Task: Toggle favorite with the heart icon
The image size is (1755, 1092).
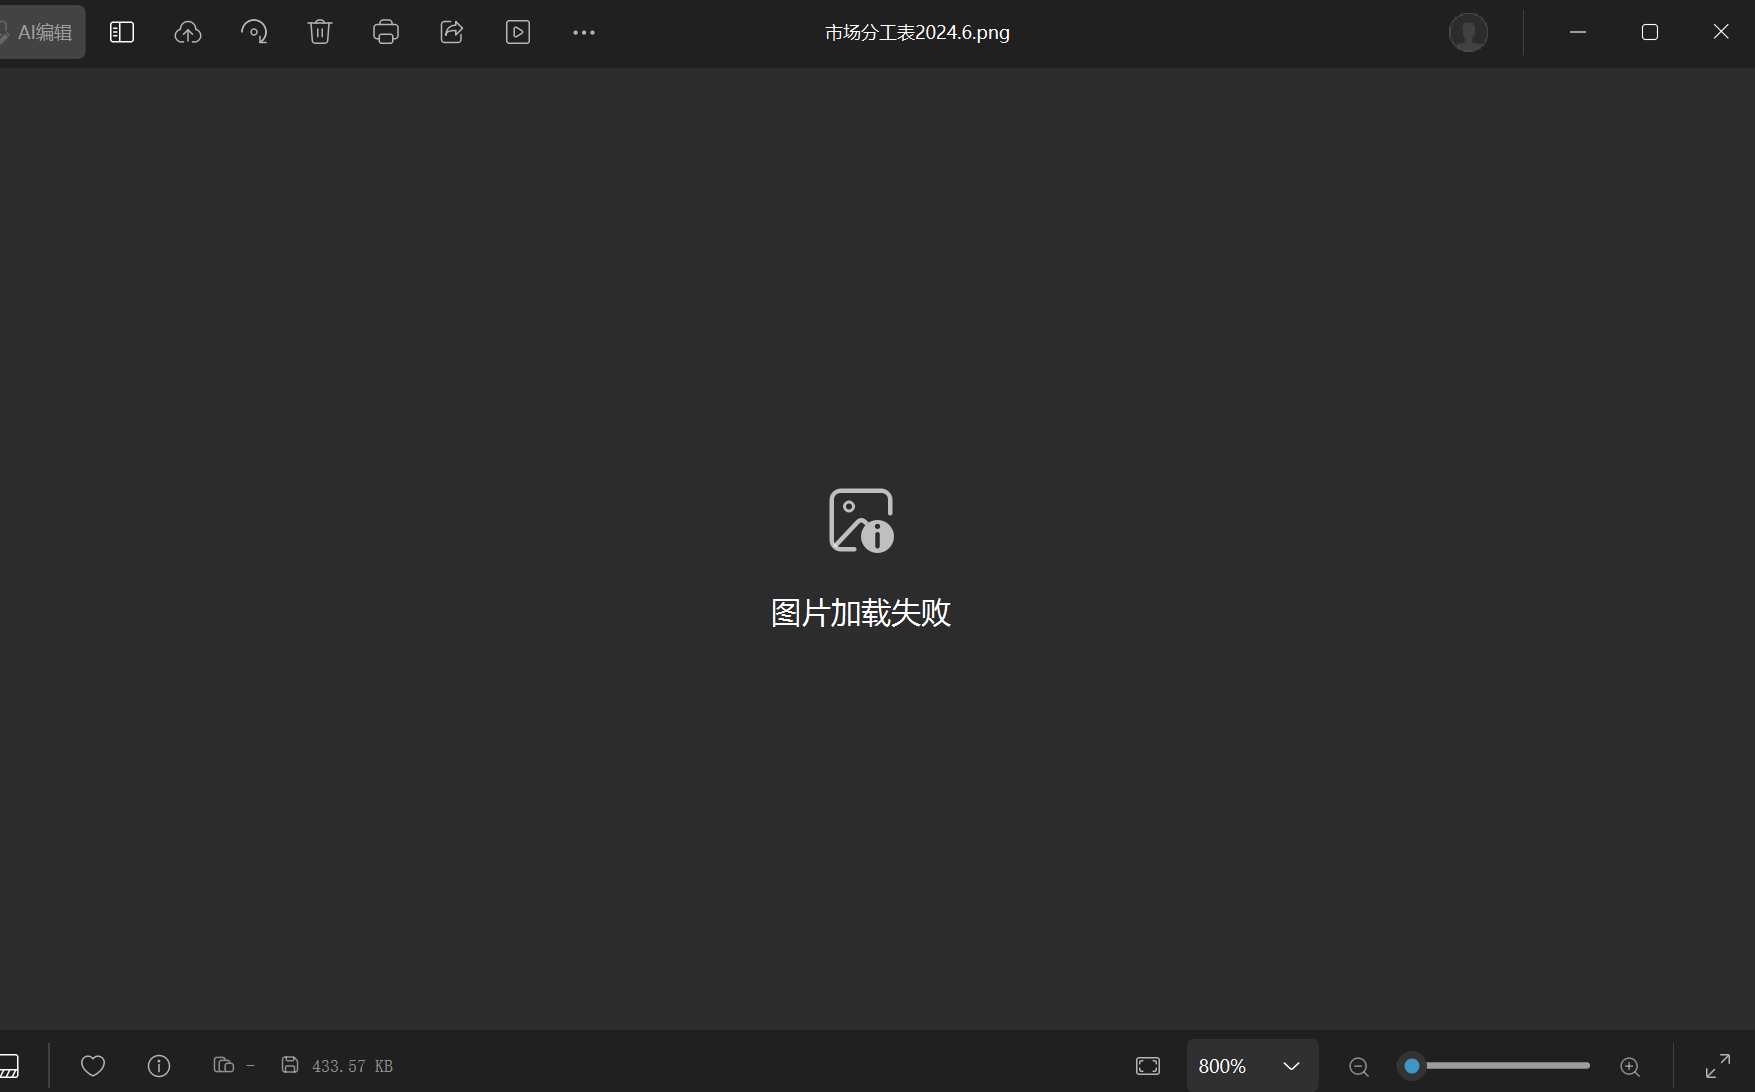Action: pyautogui.click(x=93, y=1066)
